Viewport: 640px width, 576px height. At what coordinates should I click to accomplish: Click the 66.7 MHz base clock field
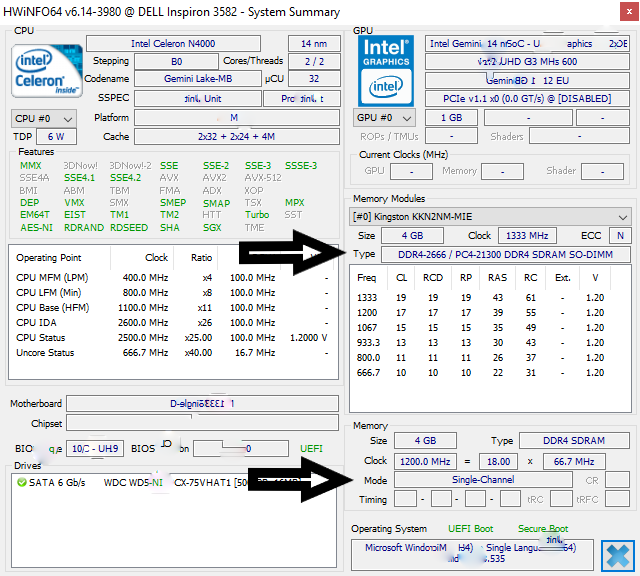point(574,462)
